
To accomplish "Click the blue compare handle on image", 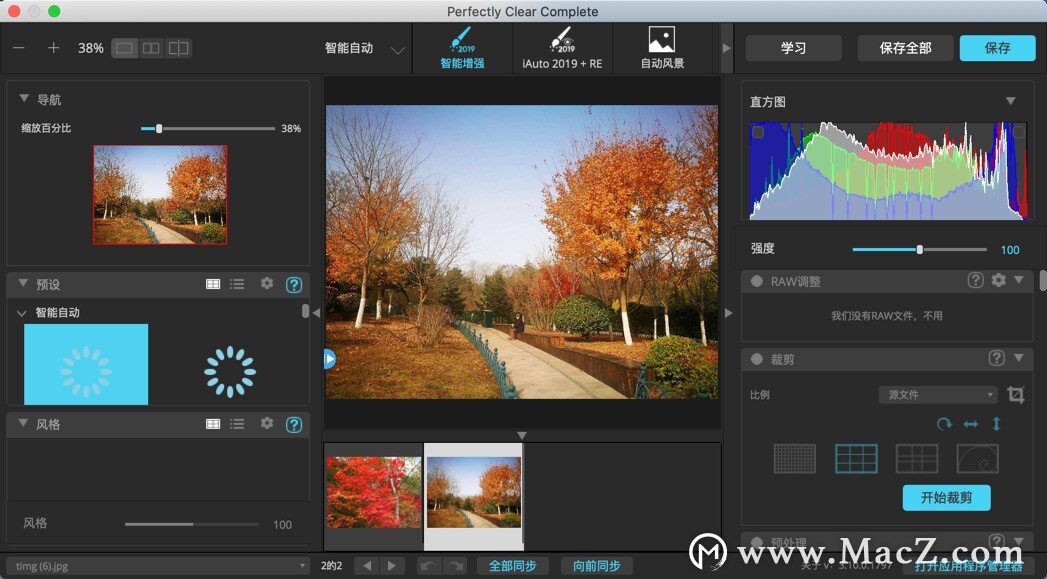I will tap(329, 359).
